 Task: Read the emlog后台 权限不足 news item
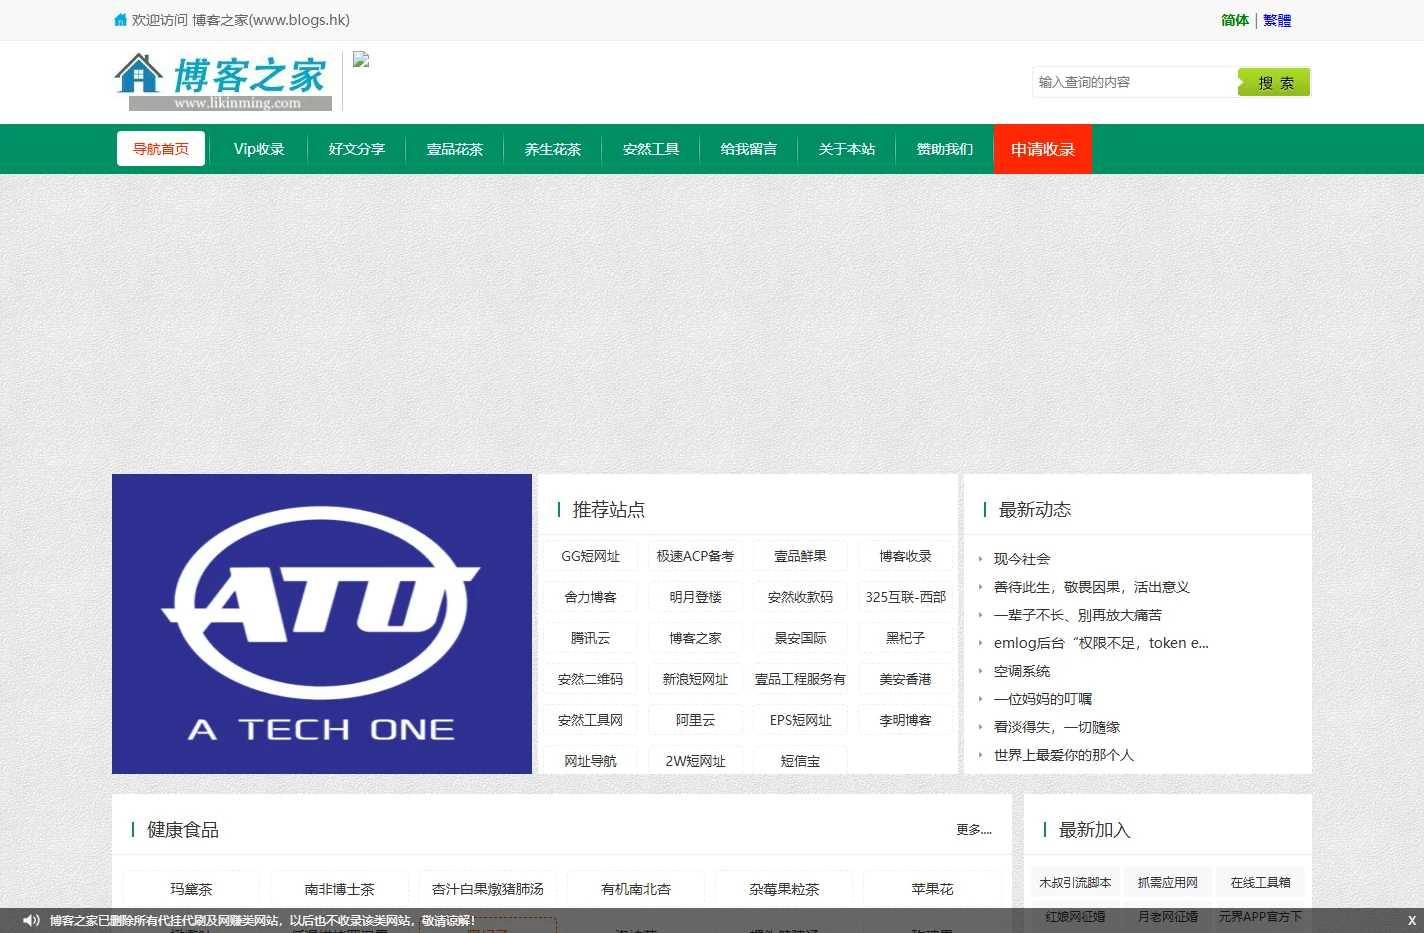pyautogui.click(x=1101, y=643)
